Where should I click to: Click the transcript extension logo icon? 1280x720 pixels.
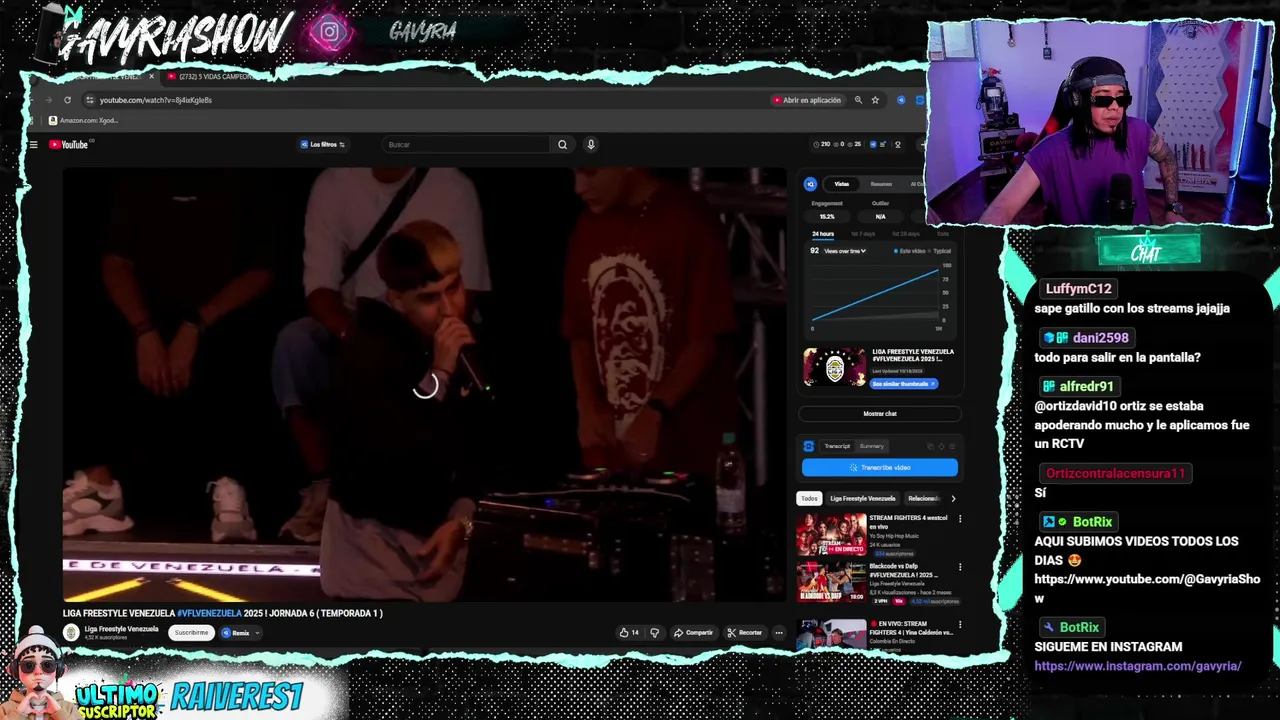(x=809, y=446)
